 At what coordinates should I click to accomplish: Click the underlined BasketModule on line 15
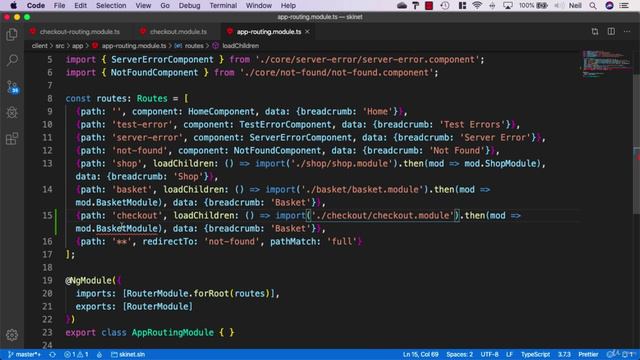(x=127, y=229)
